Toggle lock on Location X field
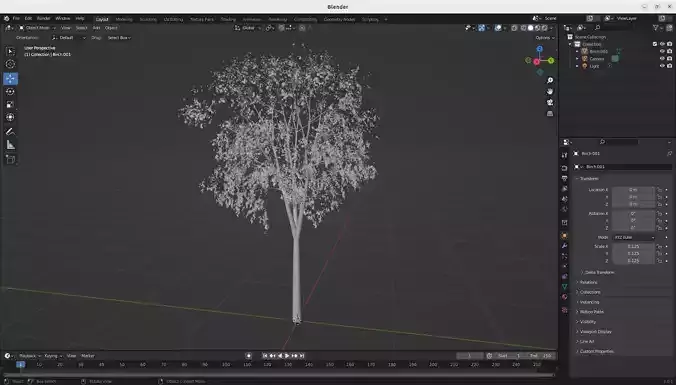 point(659,190)
